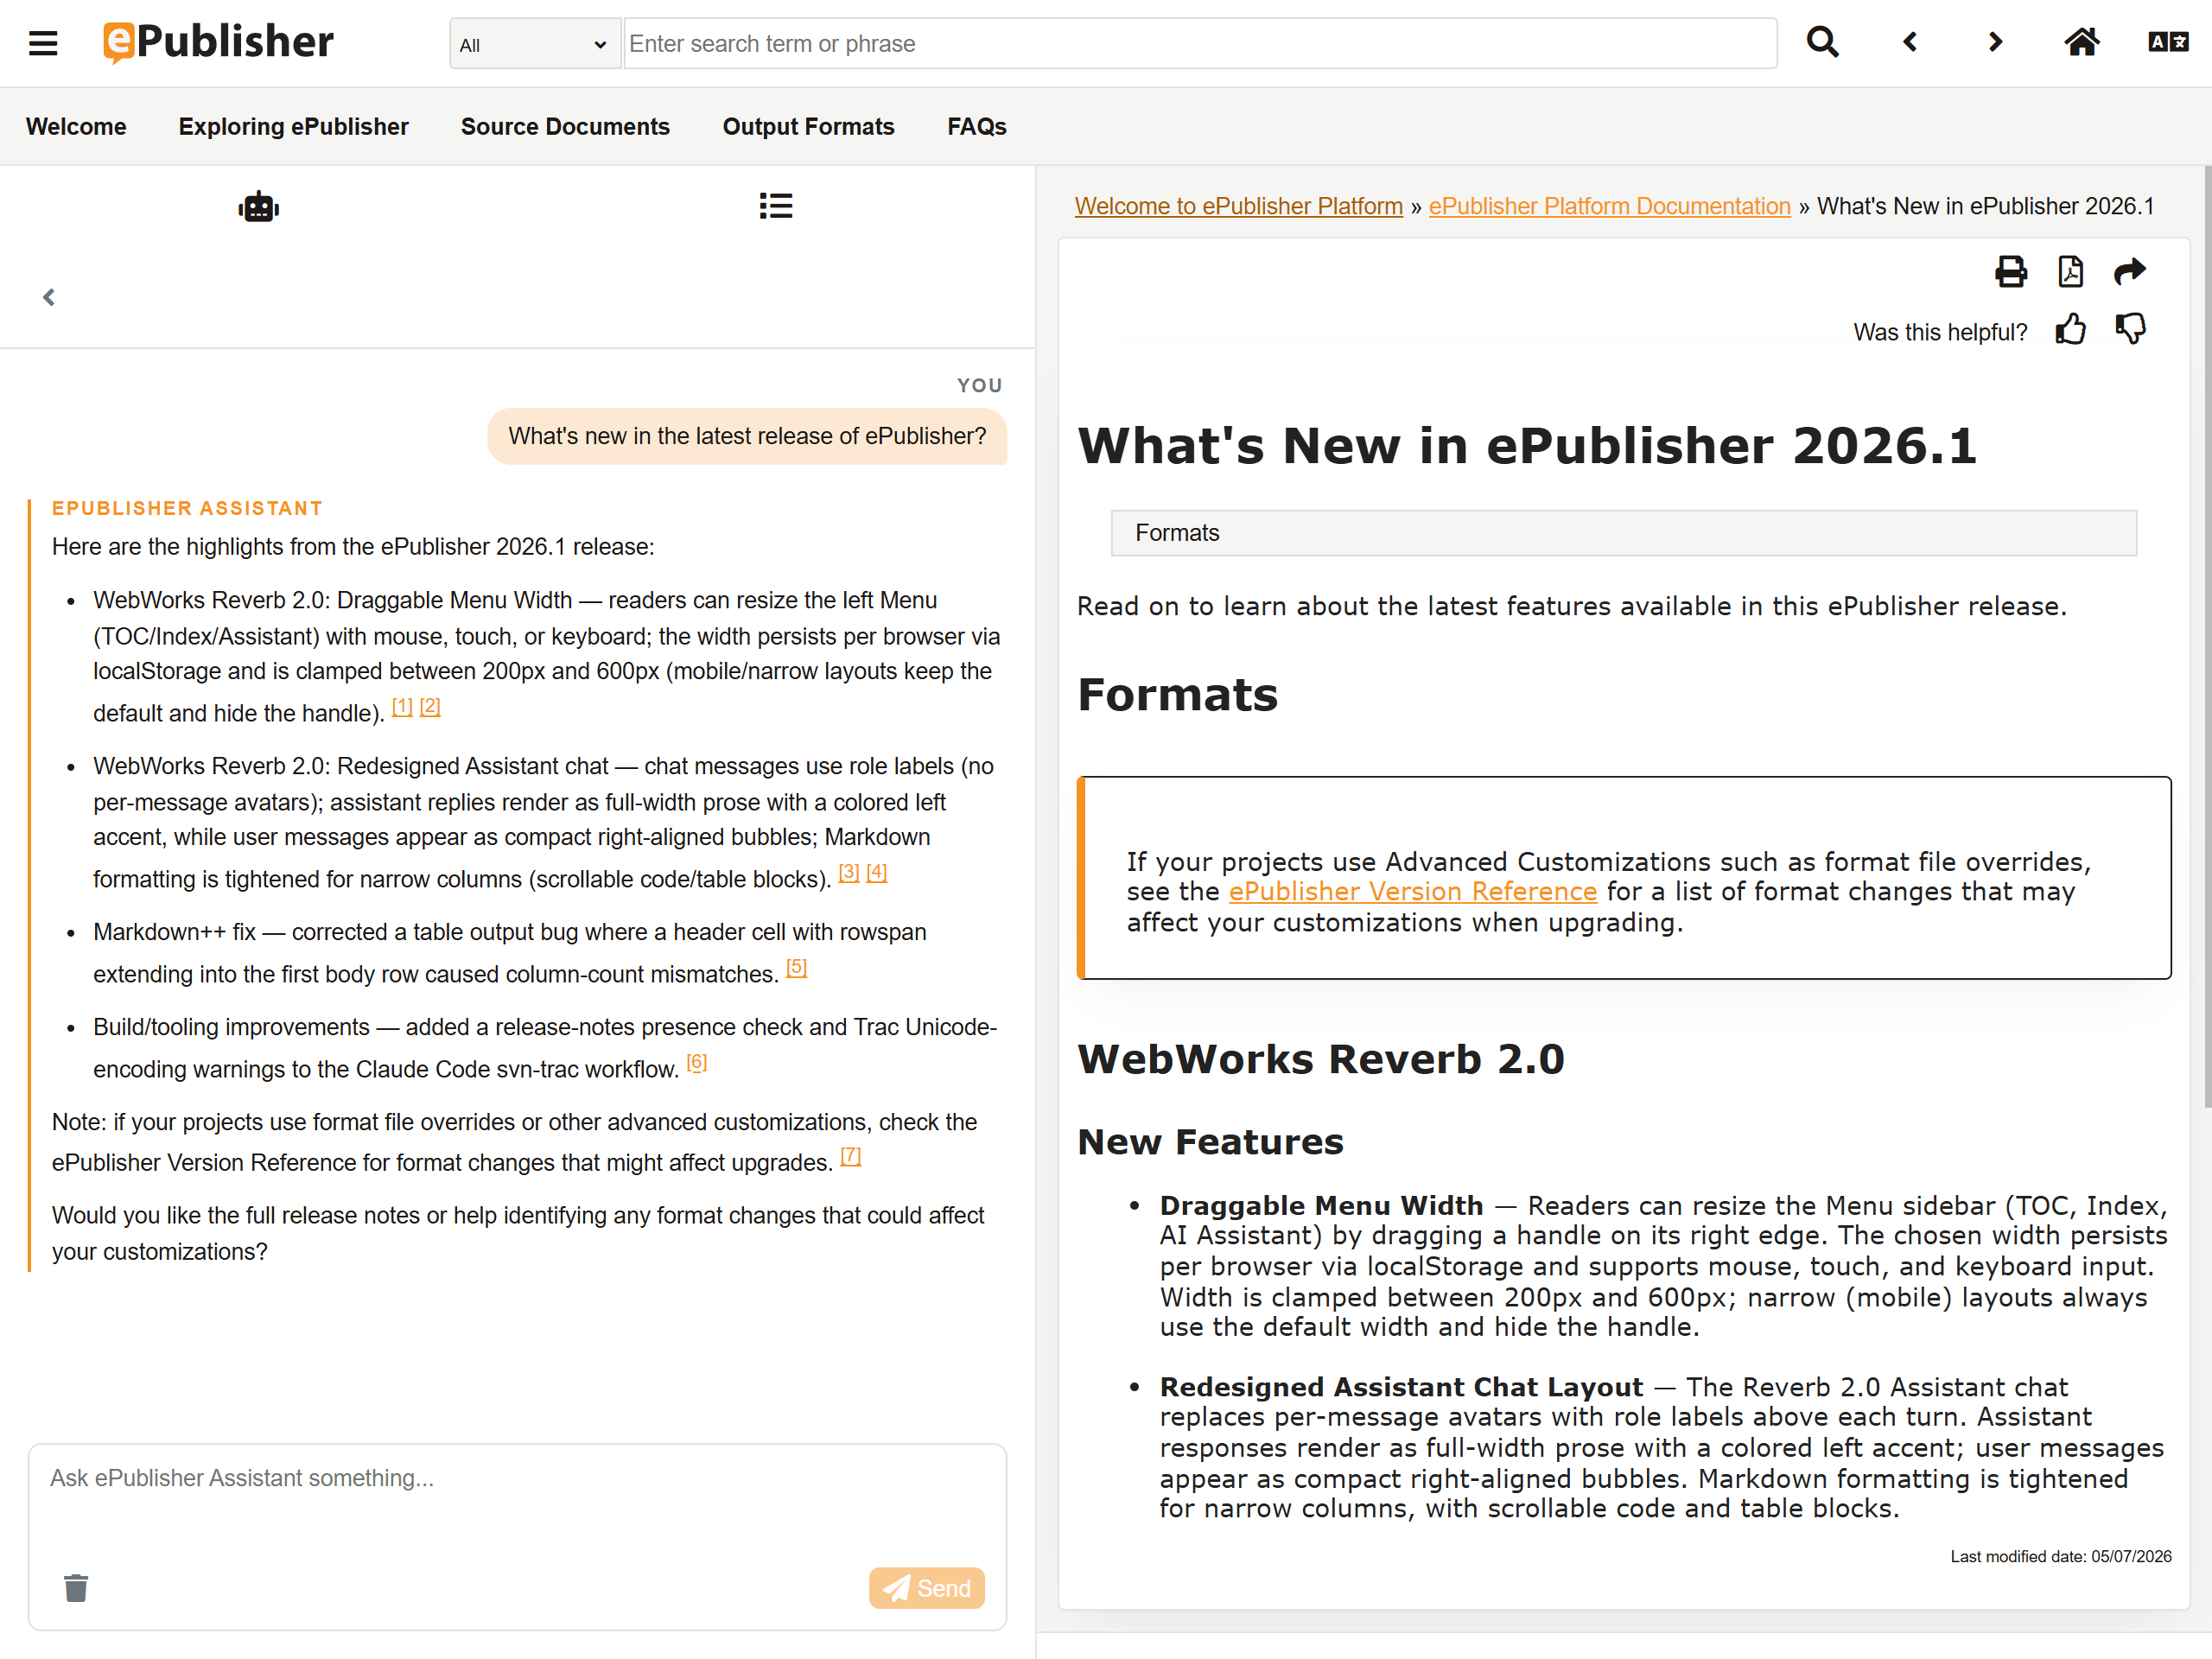Click the 'WebWorks Reverb 2.0' heading

pos(1321,1059)
